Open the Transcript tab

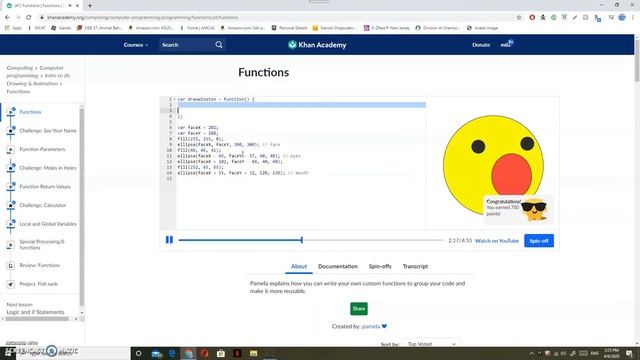[x=415, y=266]
